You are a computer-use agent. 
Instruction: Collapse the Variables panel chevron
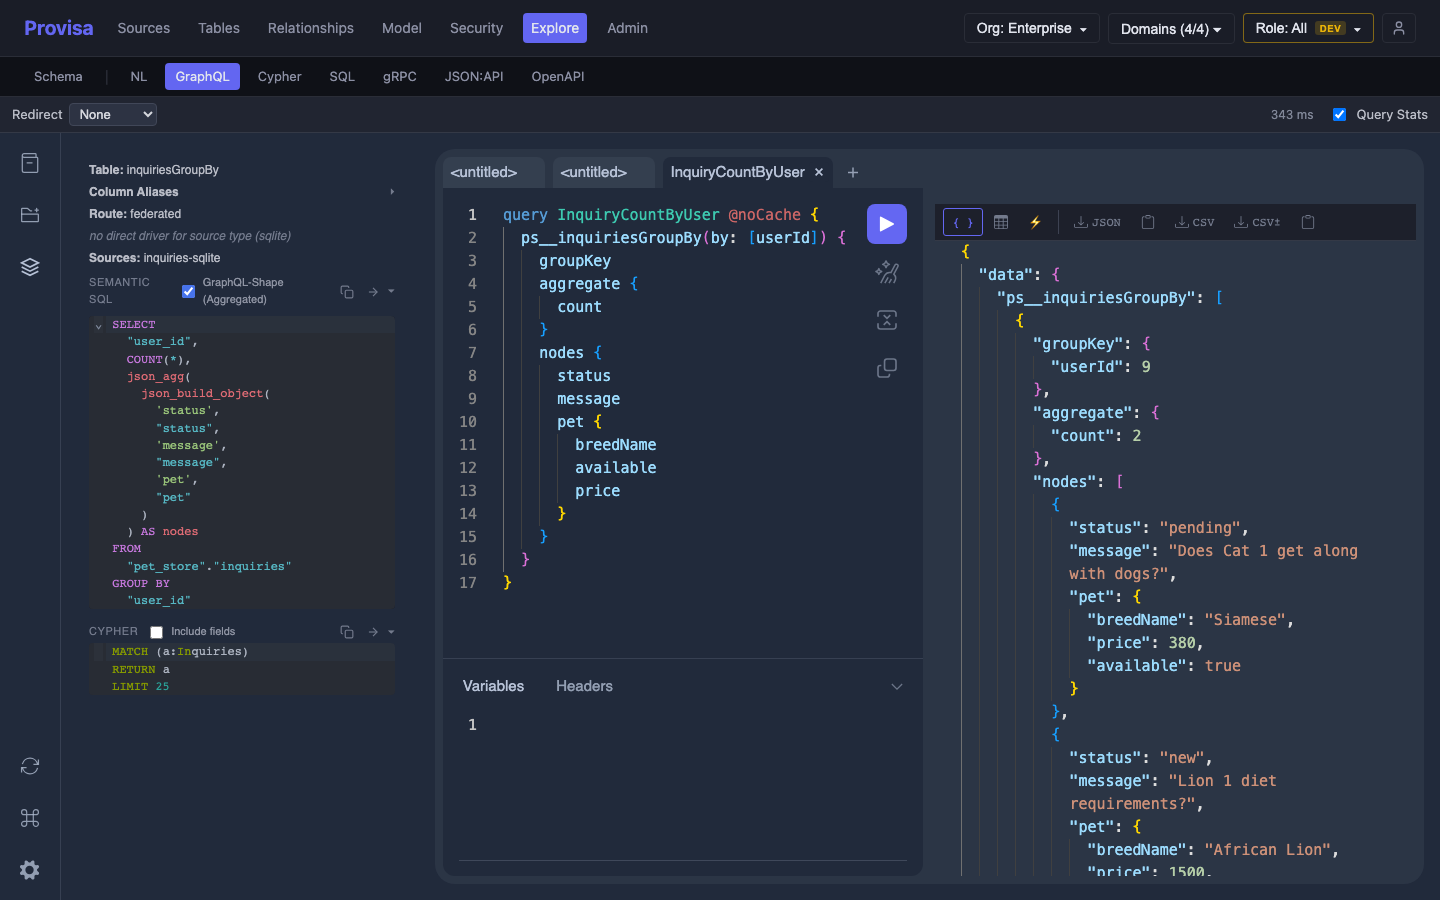click(x=897, y=686)
